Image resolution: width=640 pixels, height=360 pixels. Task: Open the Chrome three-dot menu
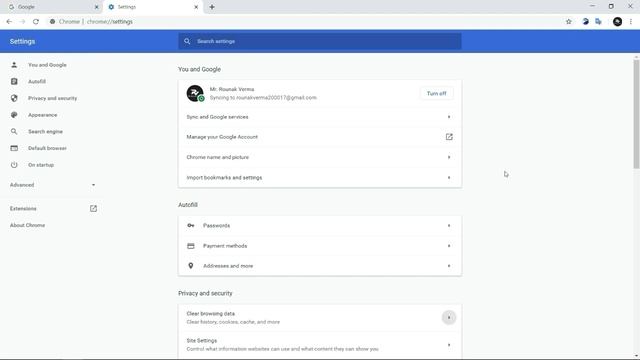point(631,22)
